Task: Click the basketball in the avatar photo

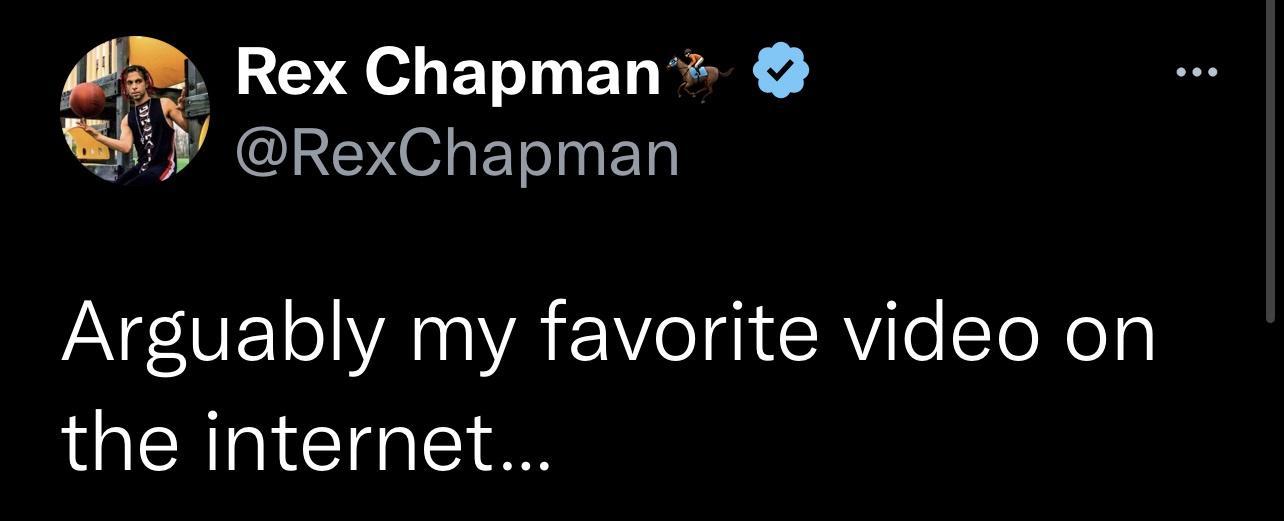Action: click(x=88, y=99)
